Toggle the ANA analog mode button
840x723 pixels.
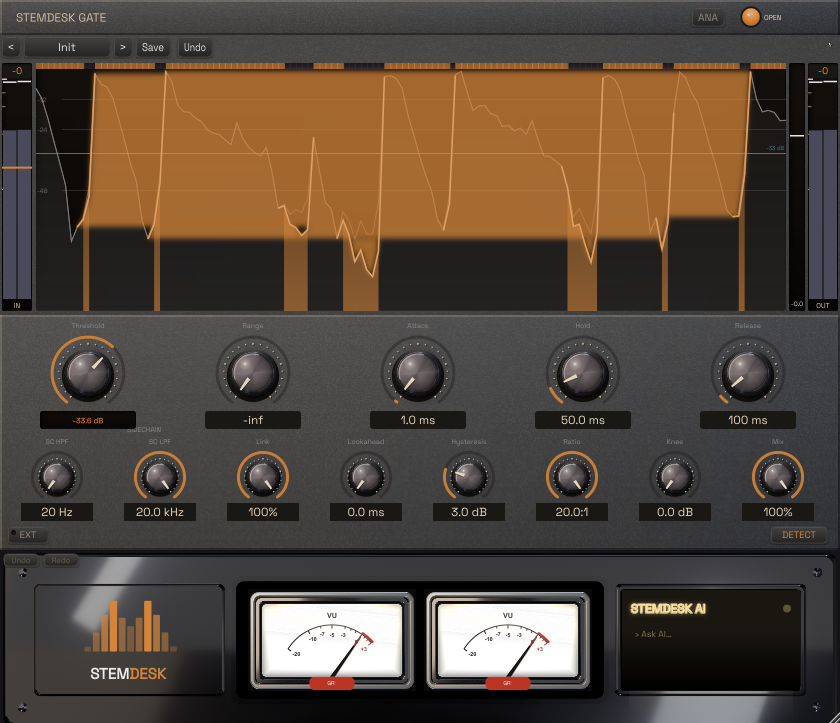tap(707, 18)
